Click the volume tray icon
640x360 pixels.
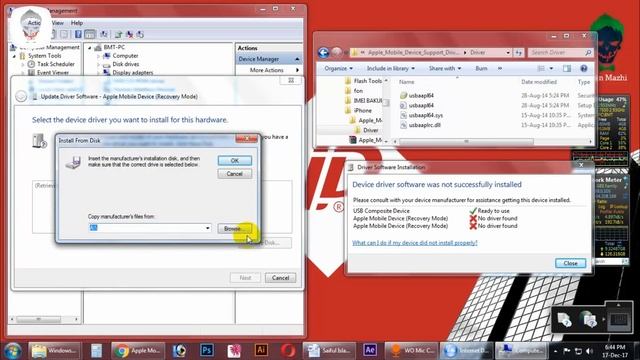(x=589, y=351)
